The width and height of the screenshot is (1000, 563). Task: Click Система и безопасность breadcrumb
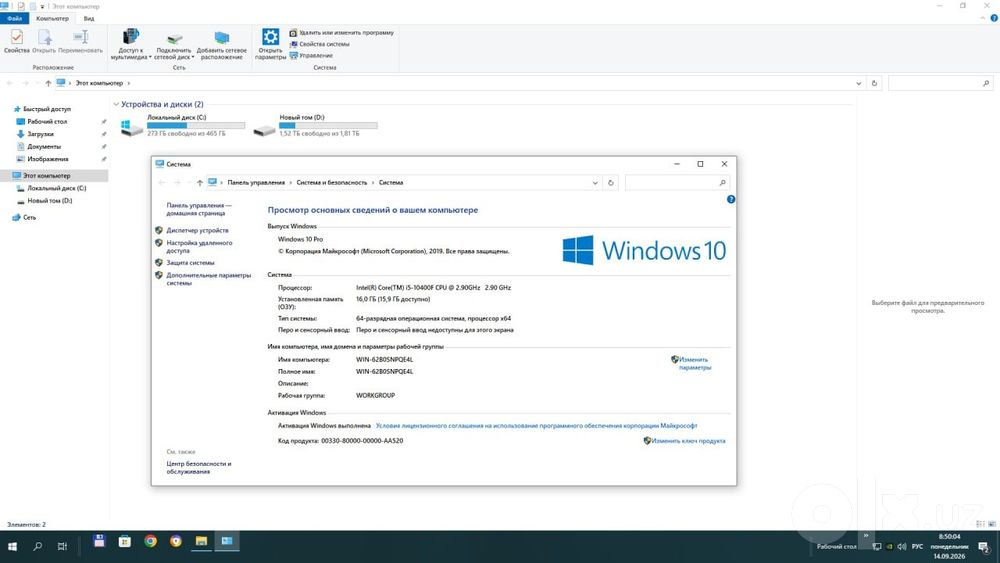(332, 182)
